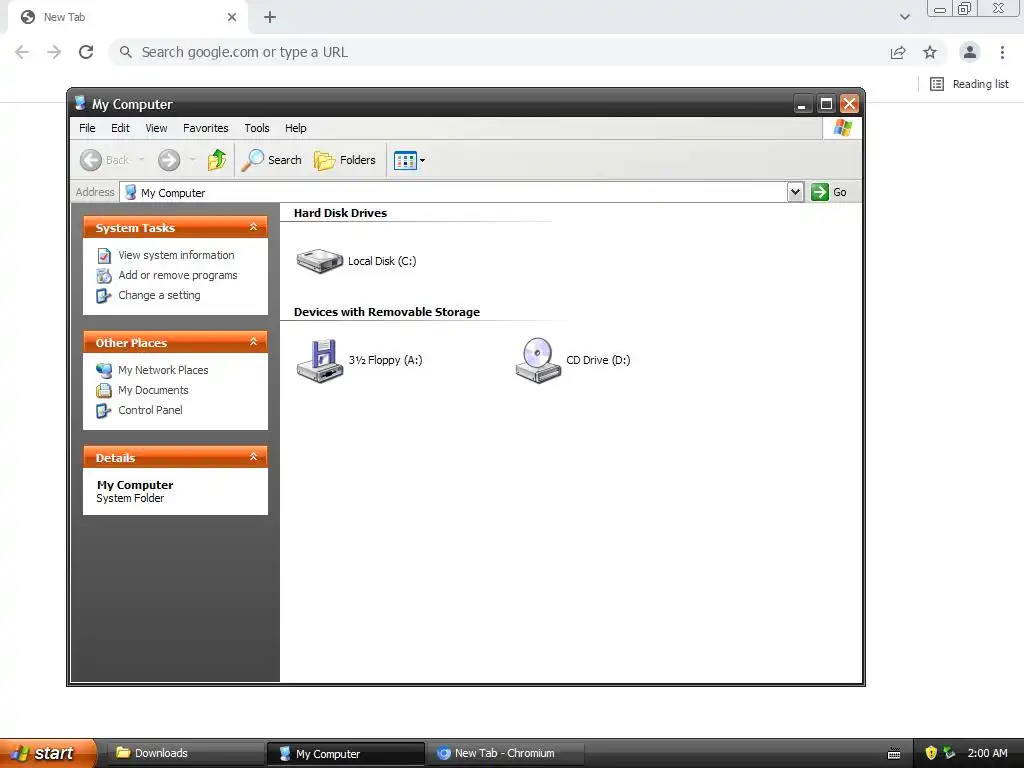1024x768 pixels.
Task: Open the Forward button history dropdown
Action: [x=192, y=160]
